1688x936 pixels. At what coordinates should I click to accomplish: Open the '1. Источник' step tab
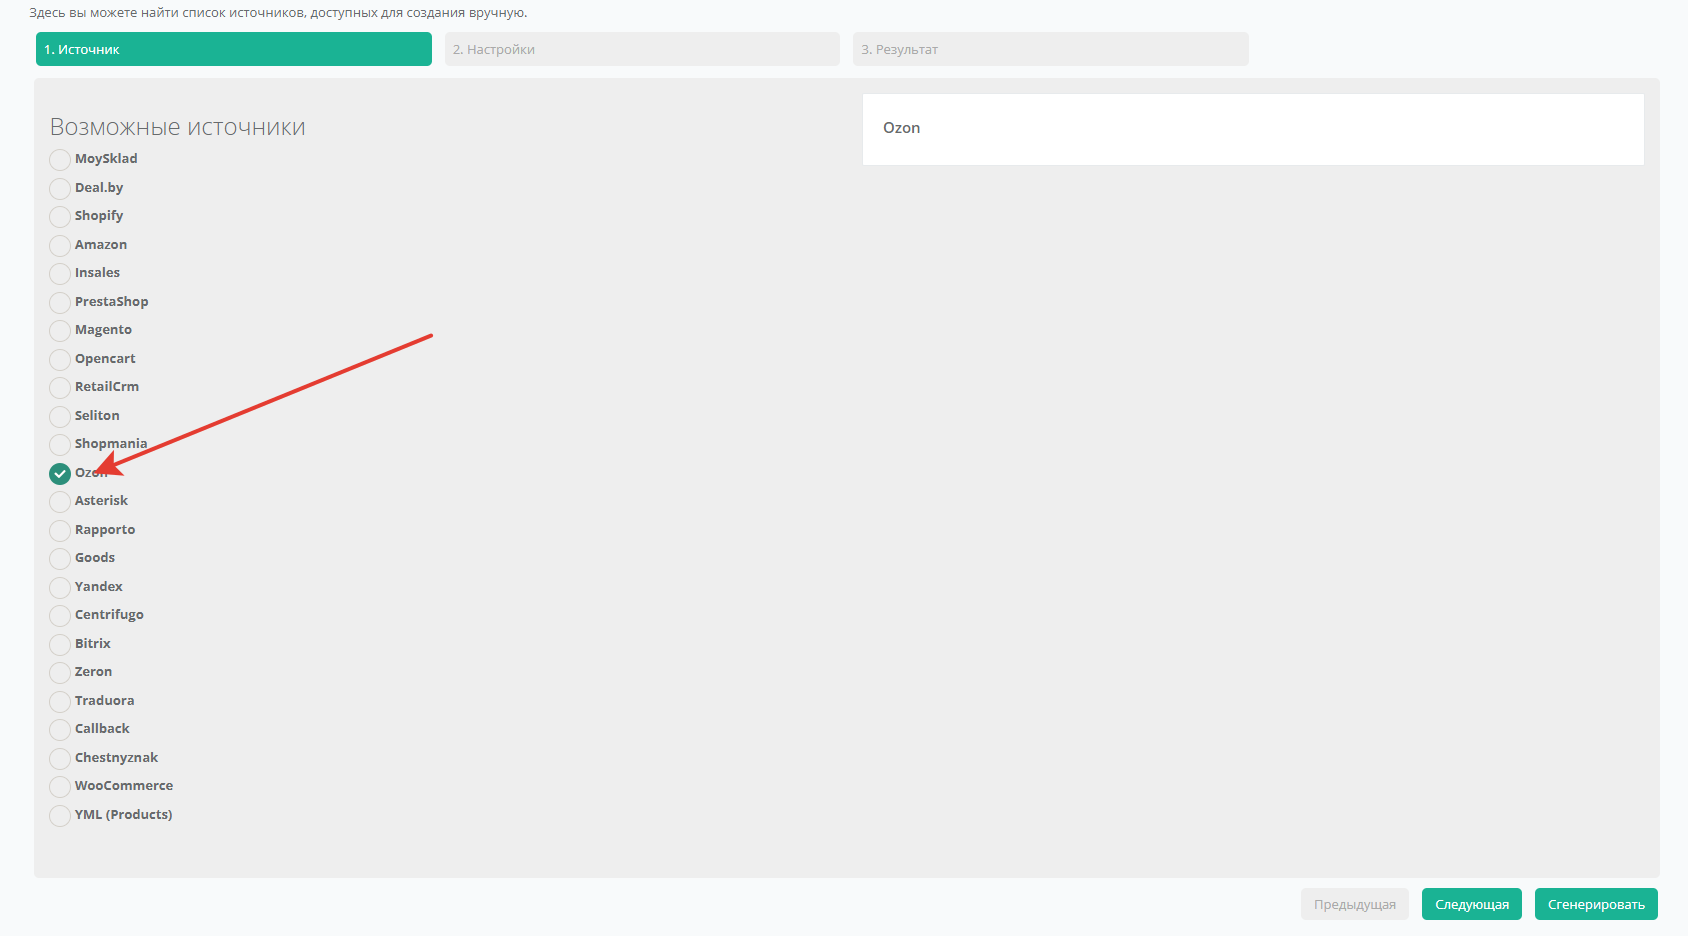click(x=234, y=49)
